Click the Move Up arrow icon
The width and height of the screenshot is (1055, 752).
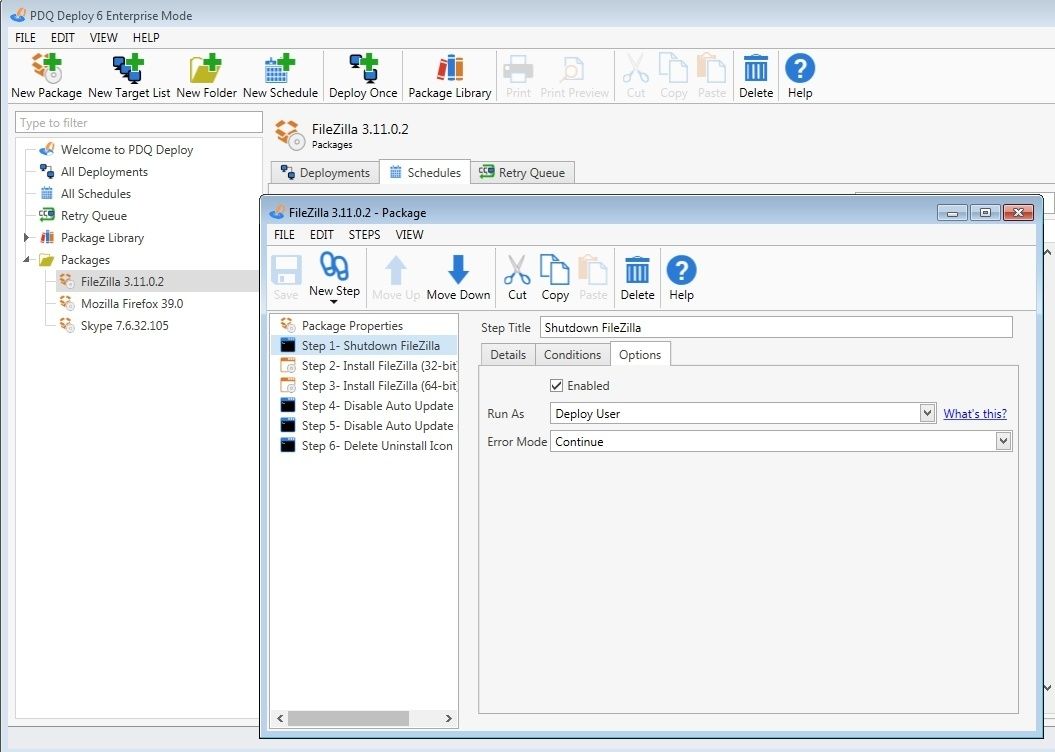[x=396, y=270]
